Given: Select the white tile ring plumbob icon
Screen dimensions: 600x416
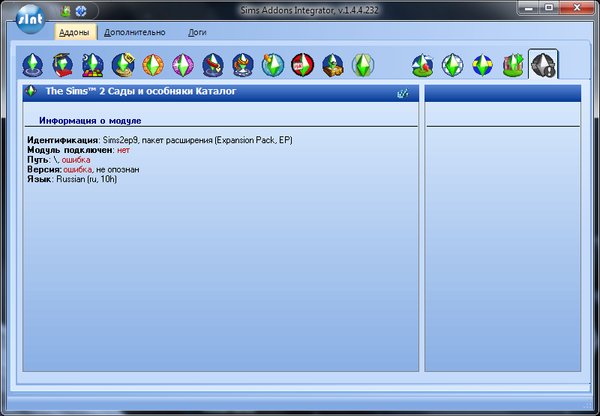Looking at the screenshot, I should pos(453,65).
